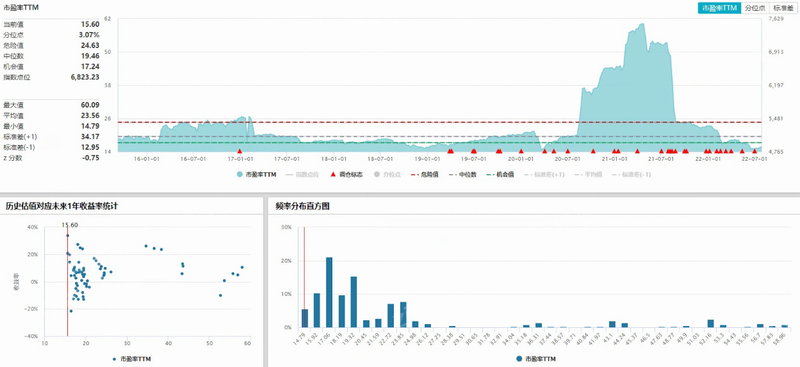Toggle the 市盈率TTM legend circle in the top chart
This screenshot has height=367, width=800.
coord(240,175)
